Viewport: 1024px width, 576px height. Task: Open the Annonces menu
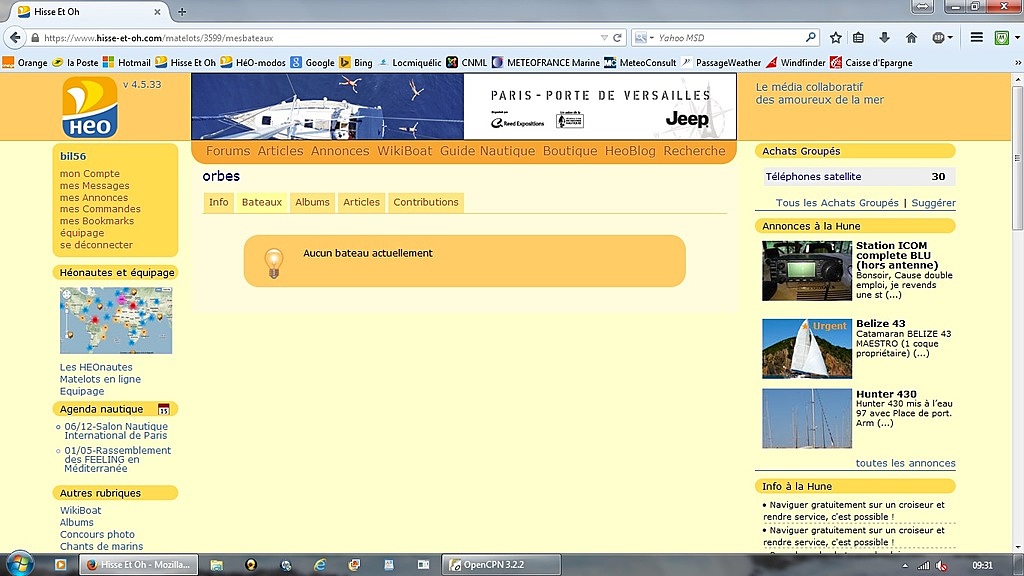[x=340, y=151]
